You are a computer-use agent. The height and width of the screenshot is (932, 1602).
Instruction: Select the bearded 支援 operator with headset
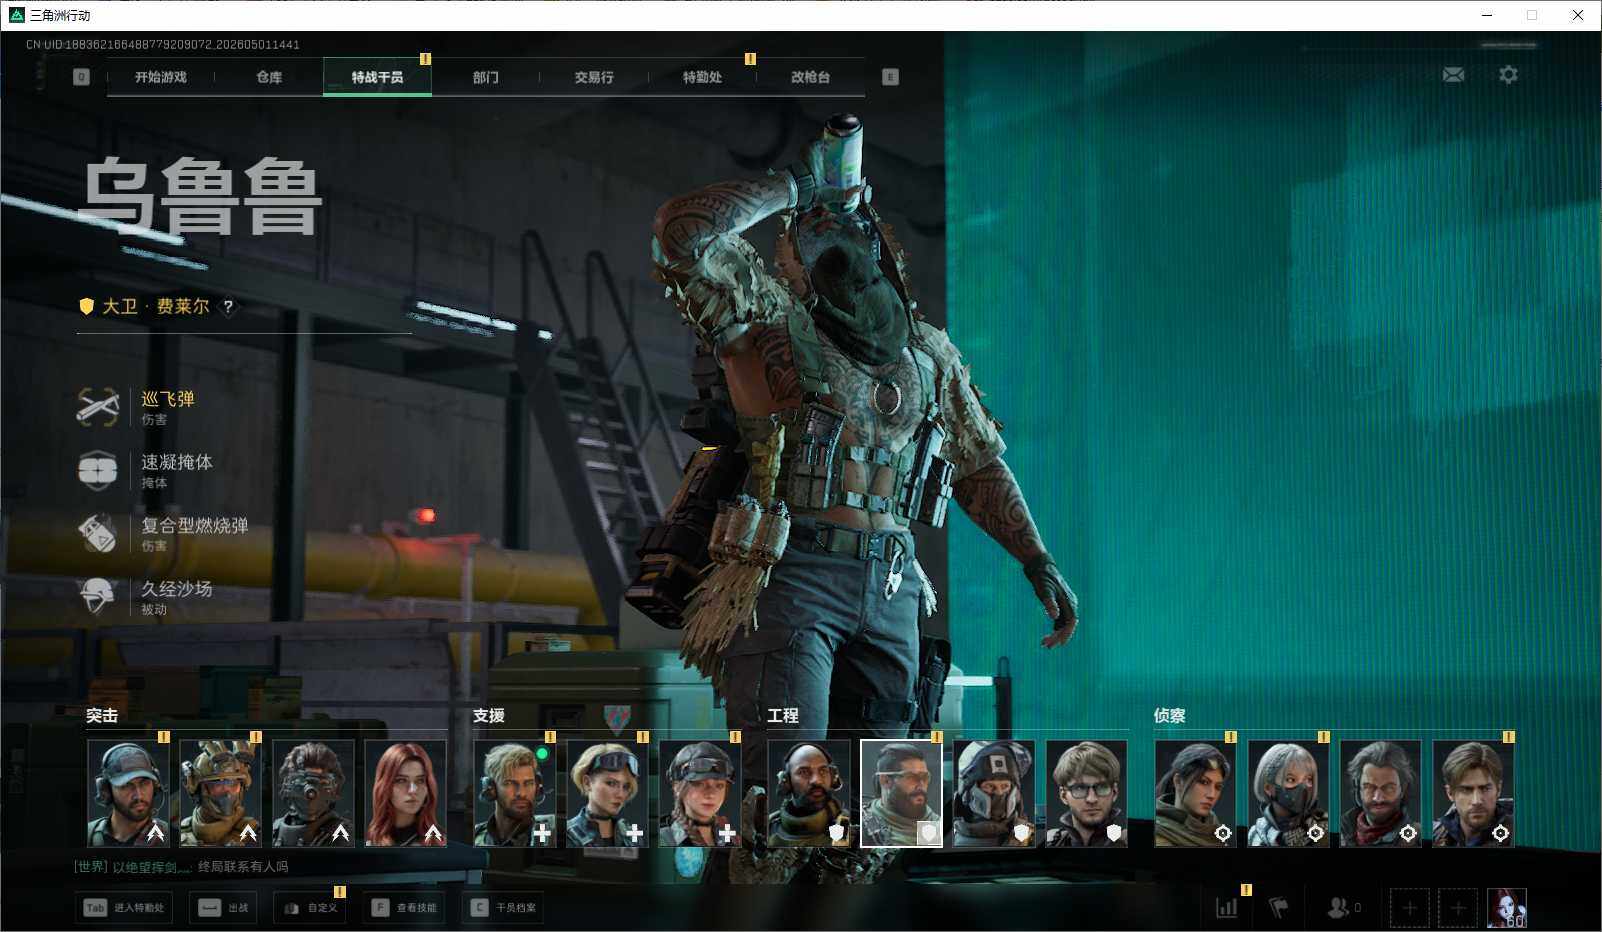click(514, 793)
